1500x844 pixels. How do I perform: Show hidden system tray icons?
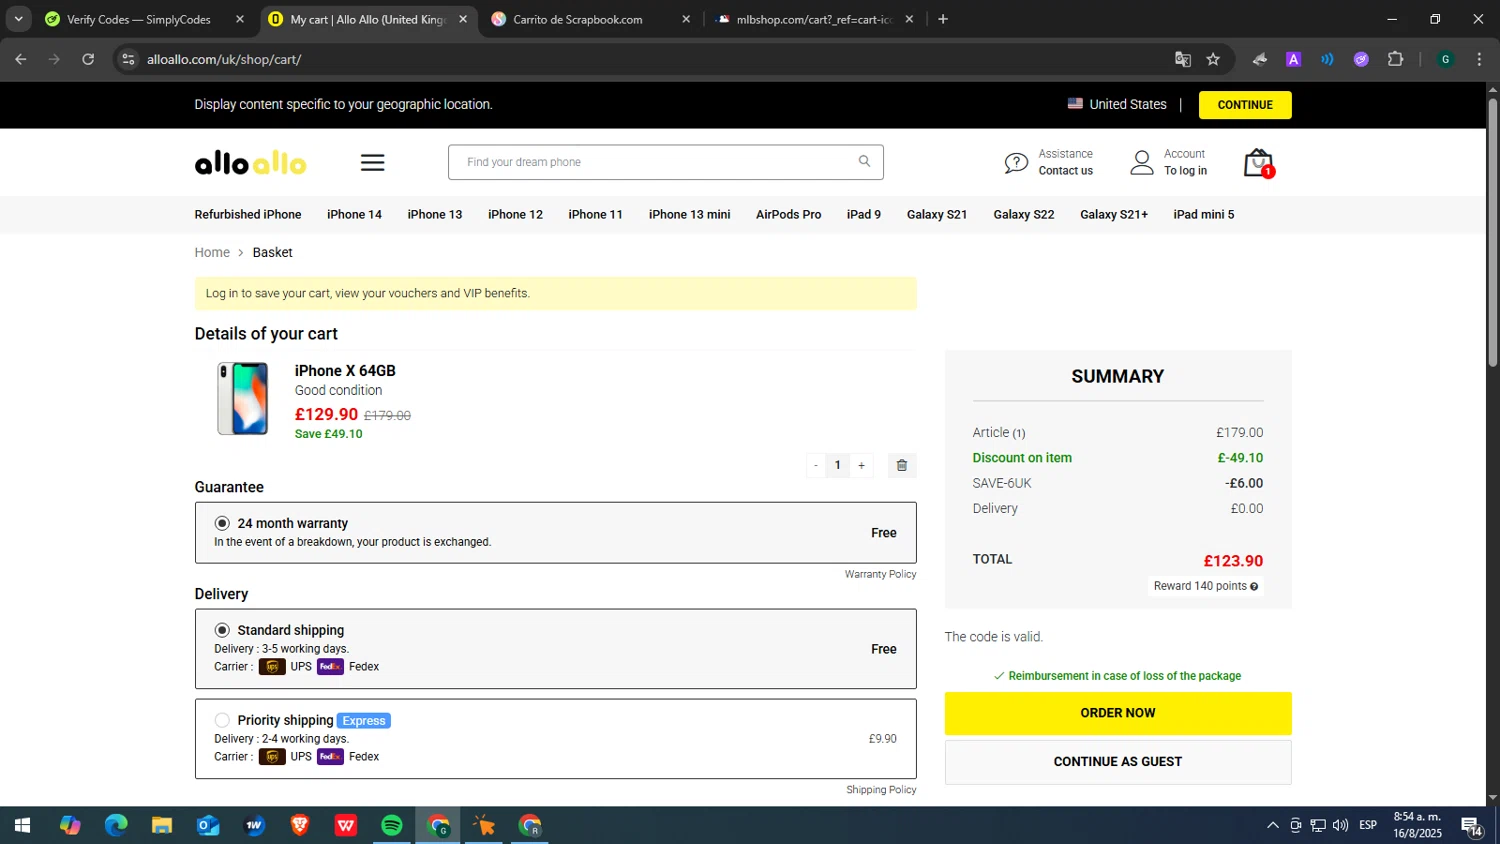(1272, 825)
